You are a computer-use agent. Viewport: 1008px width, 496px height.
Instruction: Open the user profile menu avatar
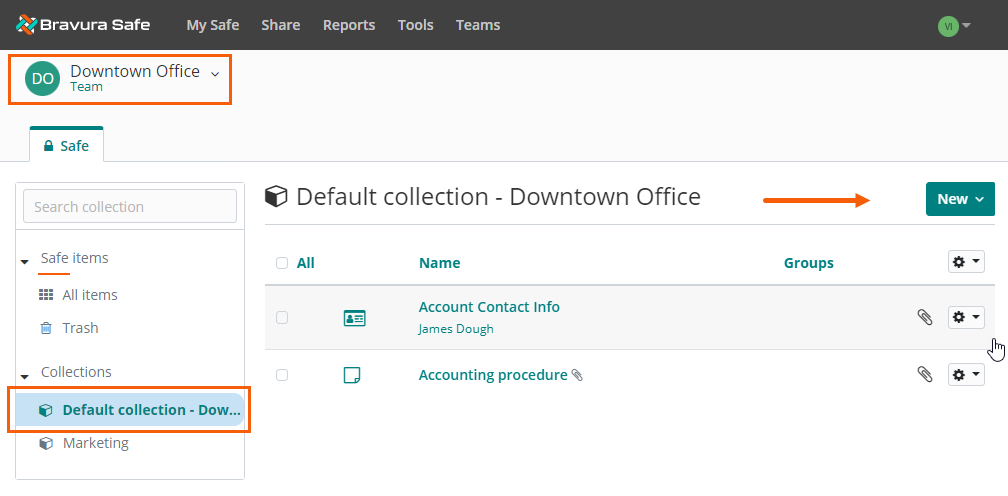click(x=948, y=26)
